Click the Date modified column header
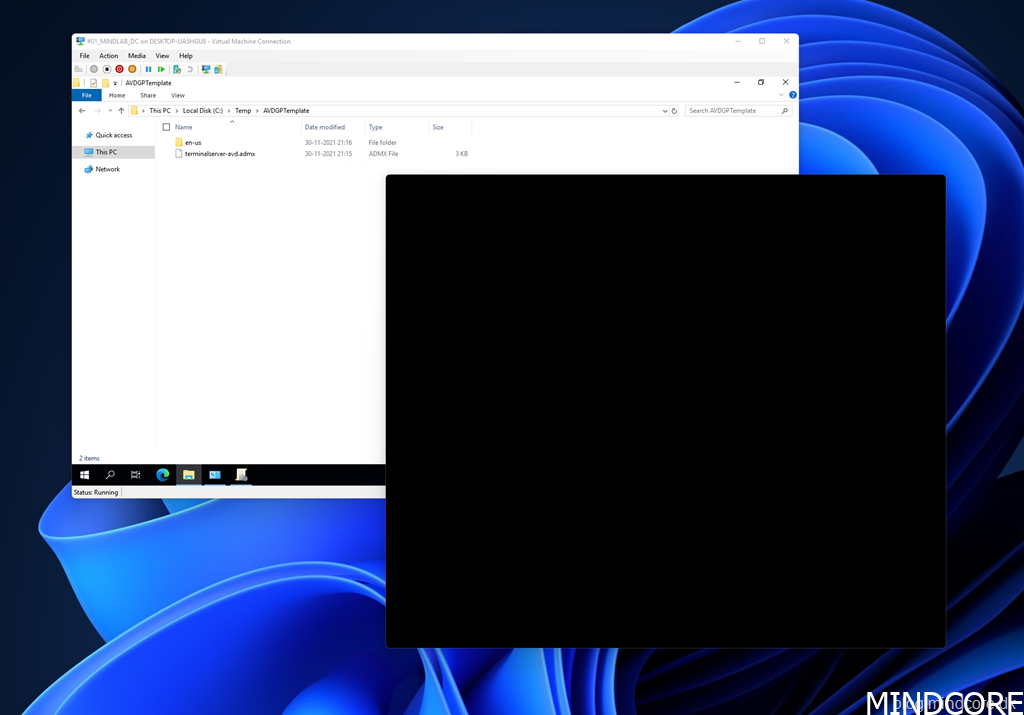 325,127
